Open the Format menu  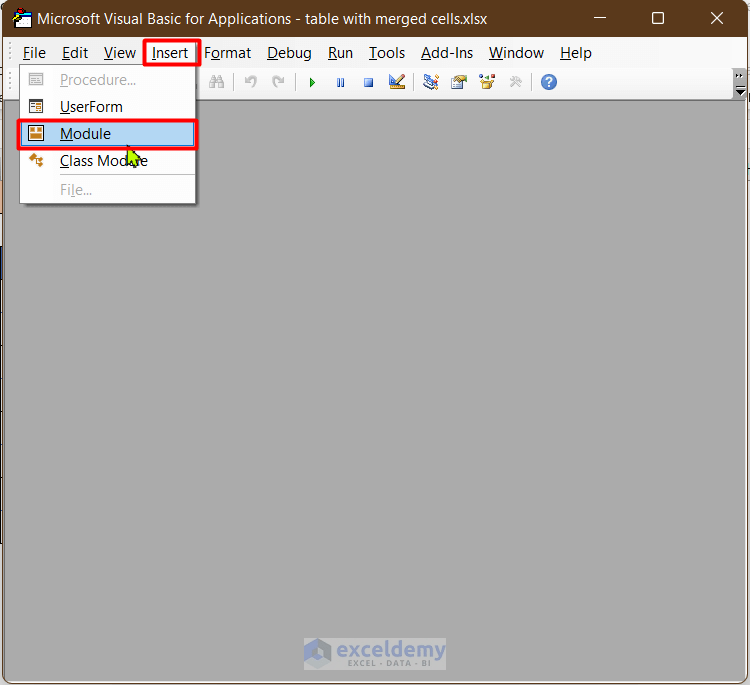[227, 53]
